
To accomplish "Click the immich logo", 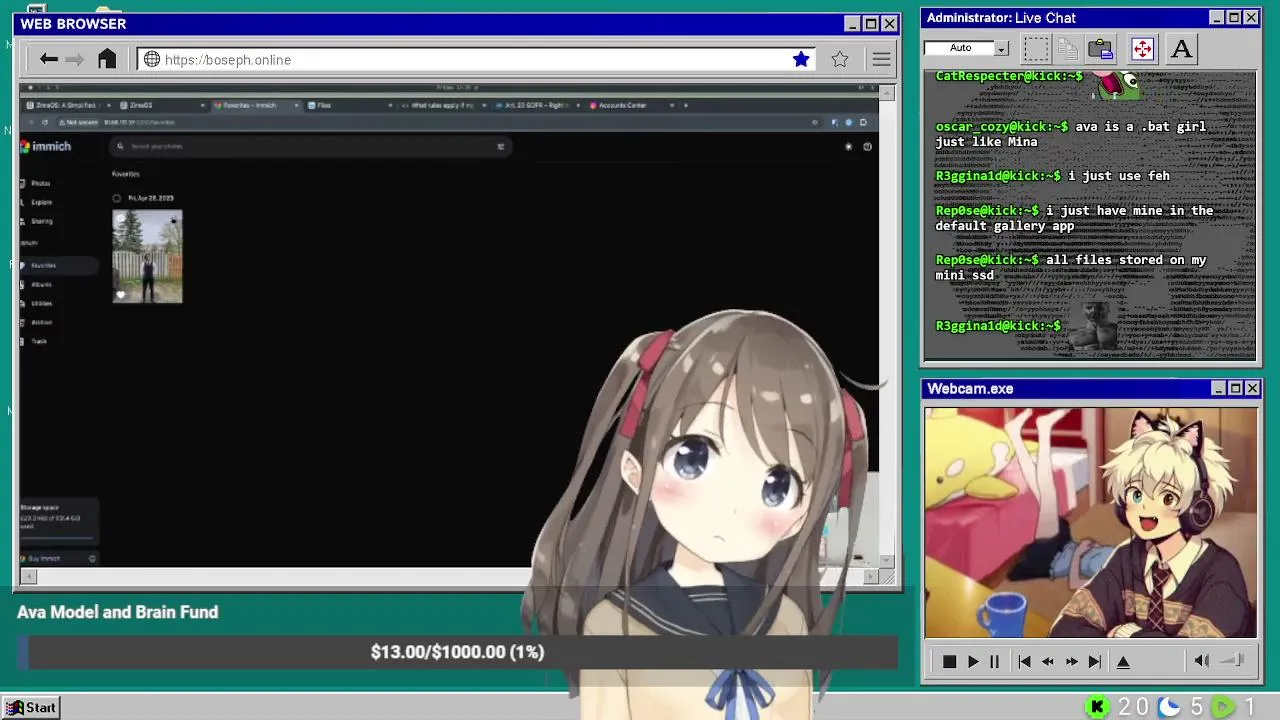I will tap(46, 146).
